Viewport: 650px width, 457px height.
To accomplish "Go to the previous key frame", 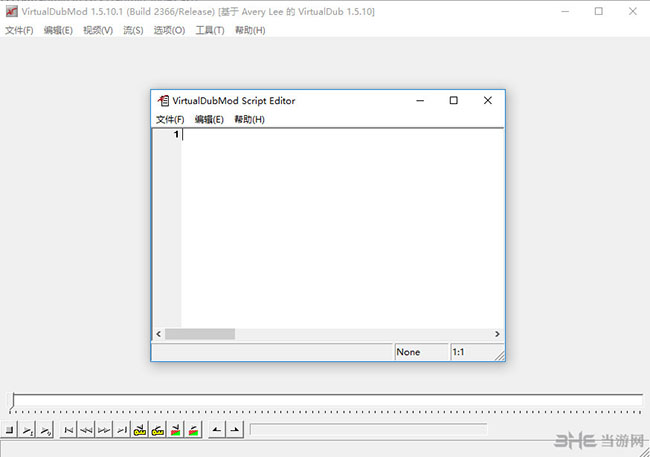I will (x=140, y=430).
